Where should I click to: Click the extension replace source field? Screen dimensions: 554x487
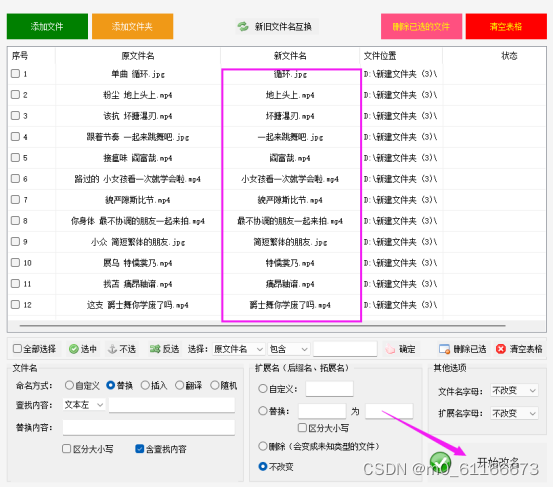(x=322, y=411)
